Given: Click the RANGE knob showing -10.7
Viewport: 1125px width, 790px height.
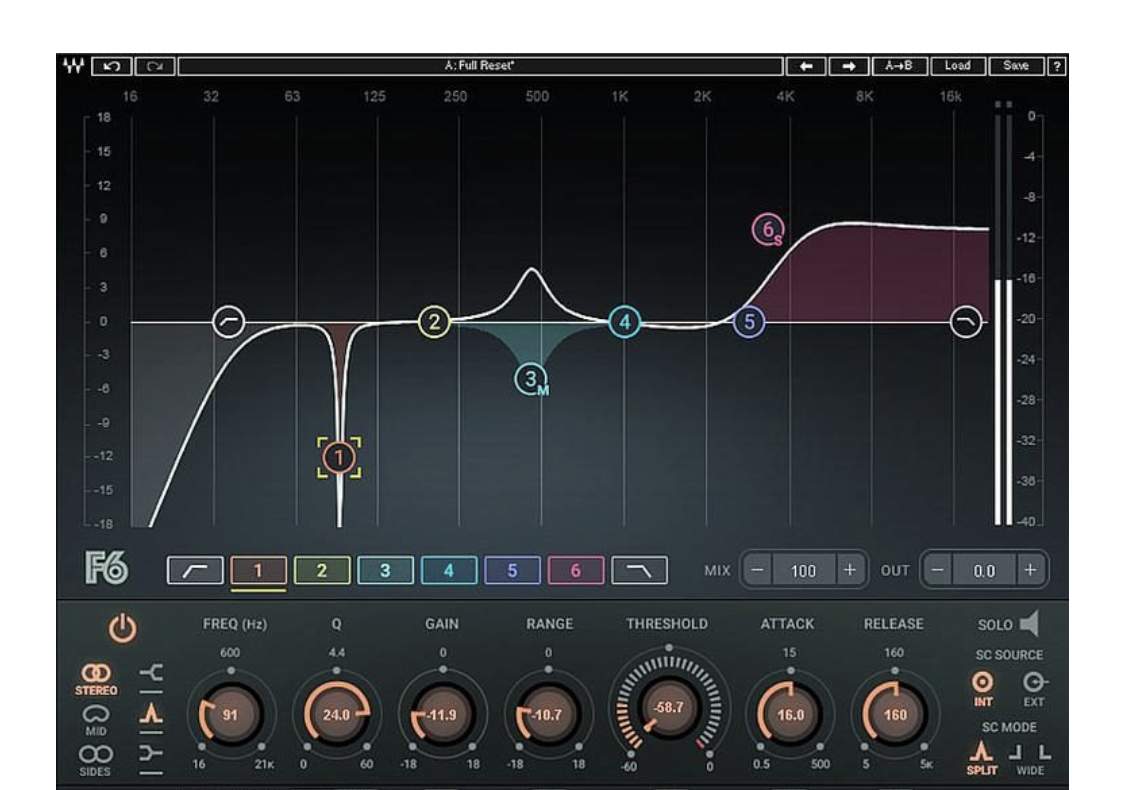Looking at the screenshot, I should pyautogui.click(x=547, y=715).
